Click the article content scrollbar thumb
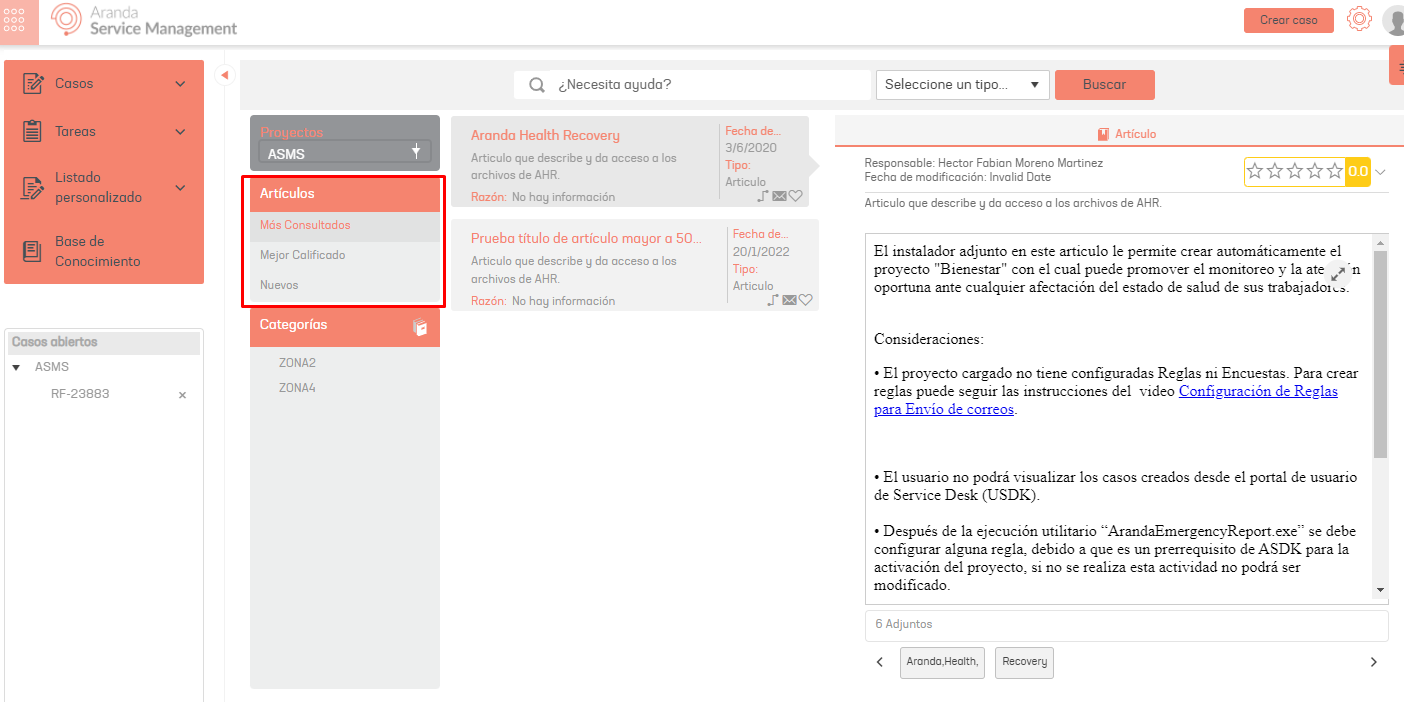 [1381, 355]
